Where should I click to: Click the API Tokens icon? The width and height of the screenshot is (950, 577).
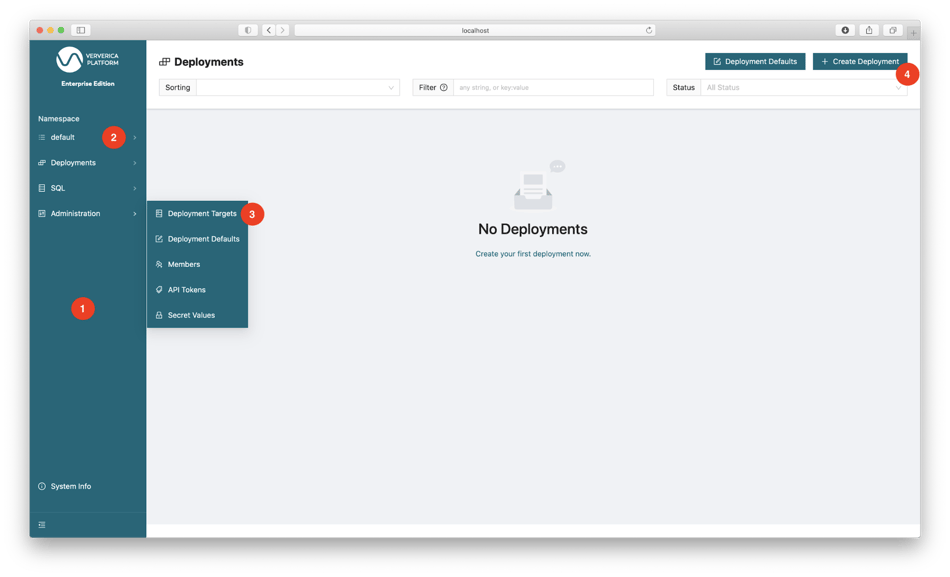[159, 289]
